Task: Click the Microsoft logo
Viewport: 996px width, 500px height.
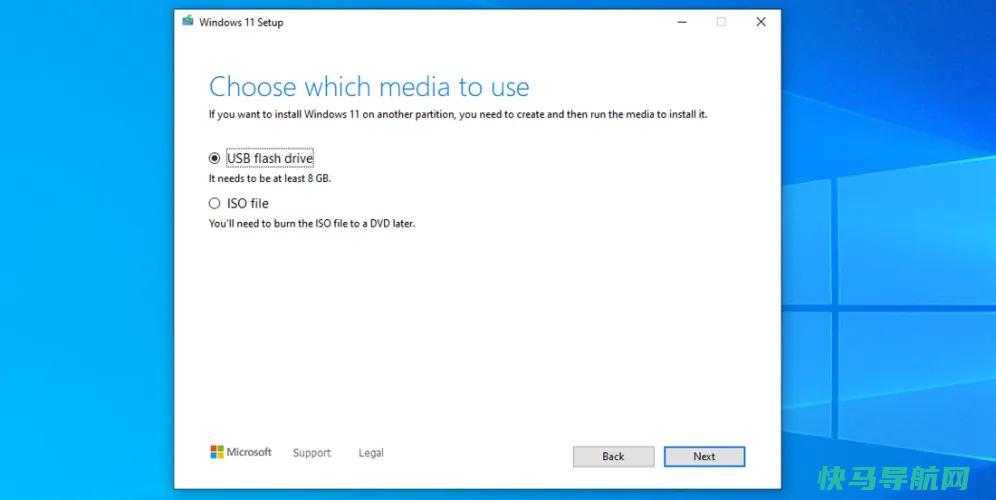Action: pyautogui.click(x=241, y=452)
